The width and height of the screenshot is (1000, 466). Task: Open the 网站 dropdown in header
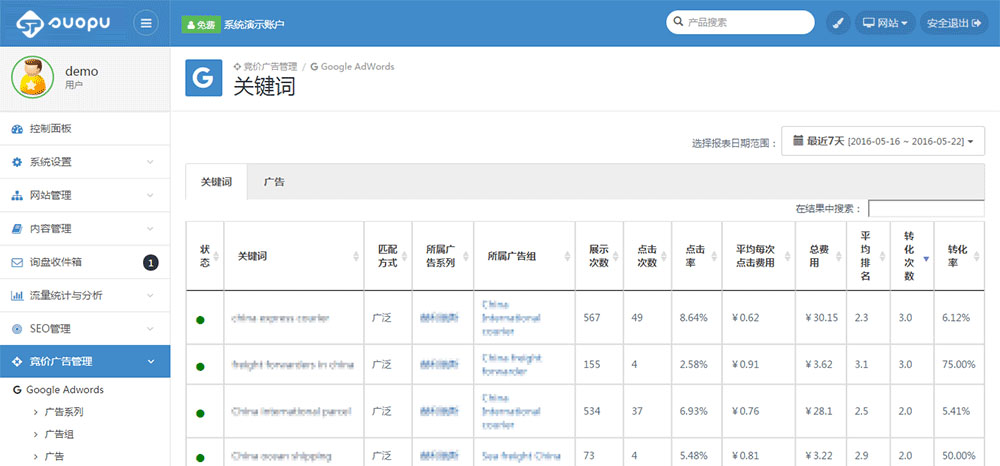pyautogui.click(x=884, y=23)
